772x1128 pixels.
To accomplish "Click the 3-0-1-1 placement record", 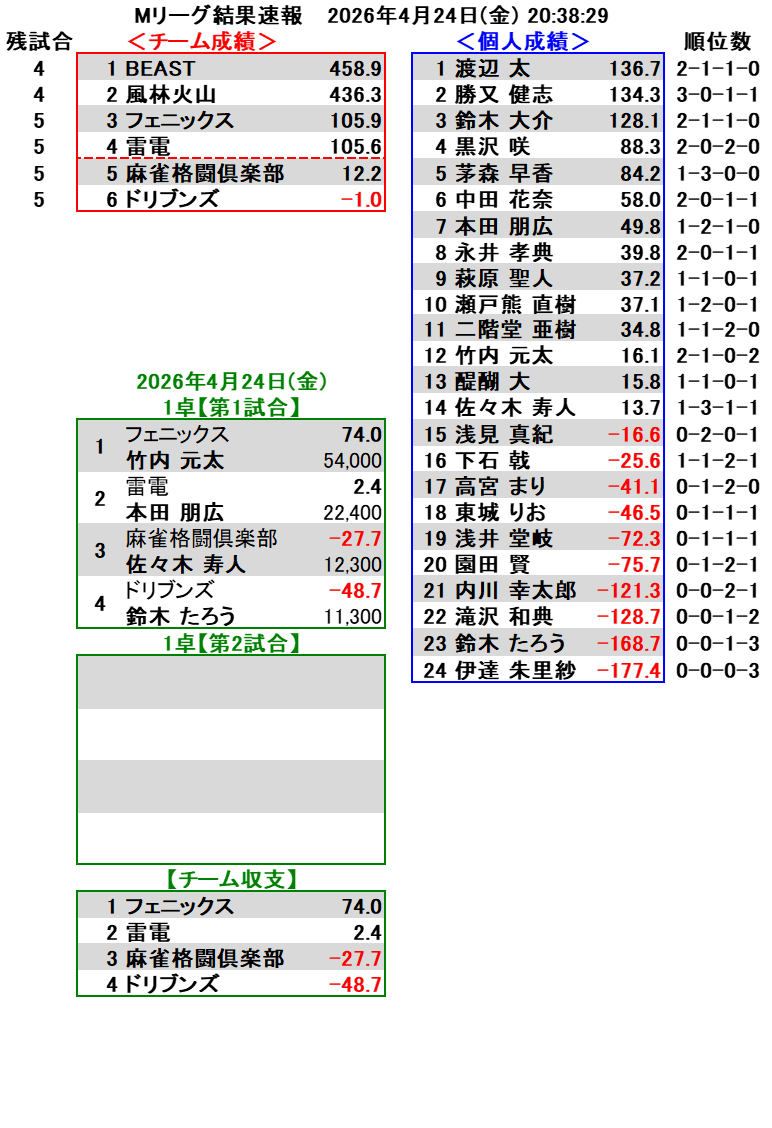I will [717, 94].
